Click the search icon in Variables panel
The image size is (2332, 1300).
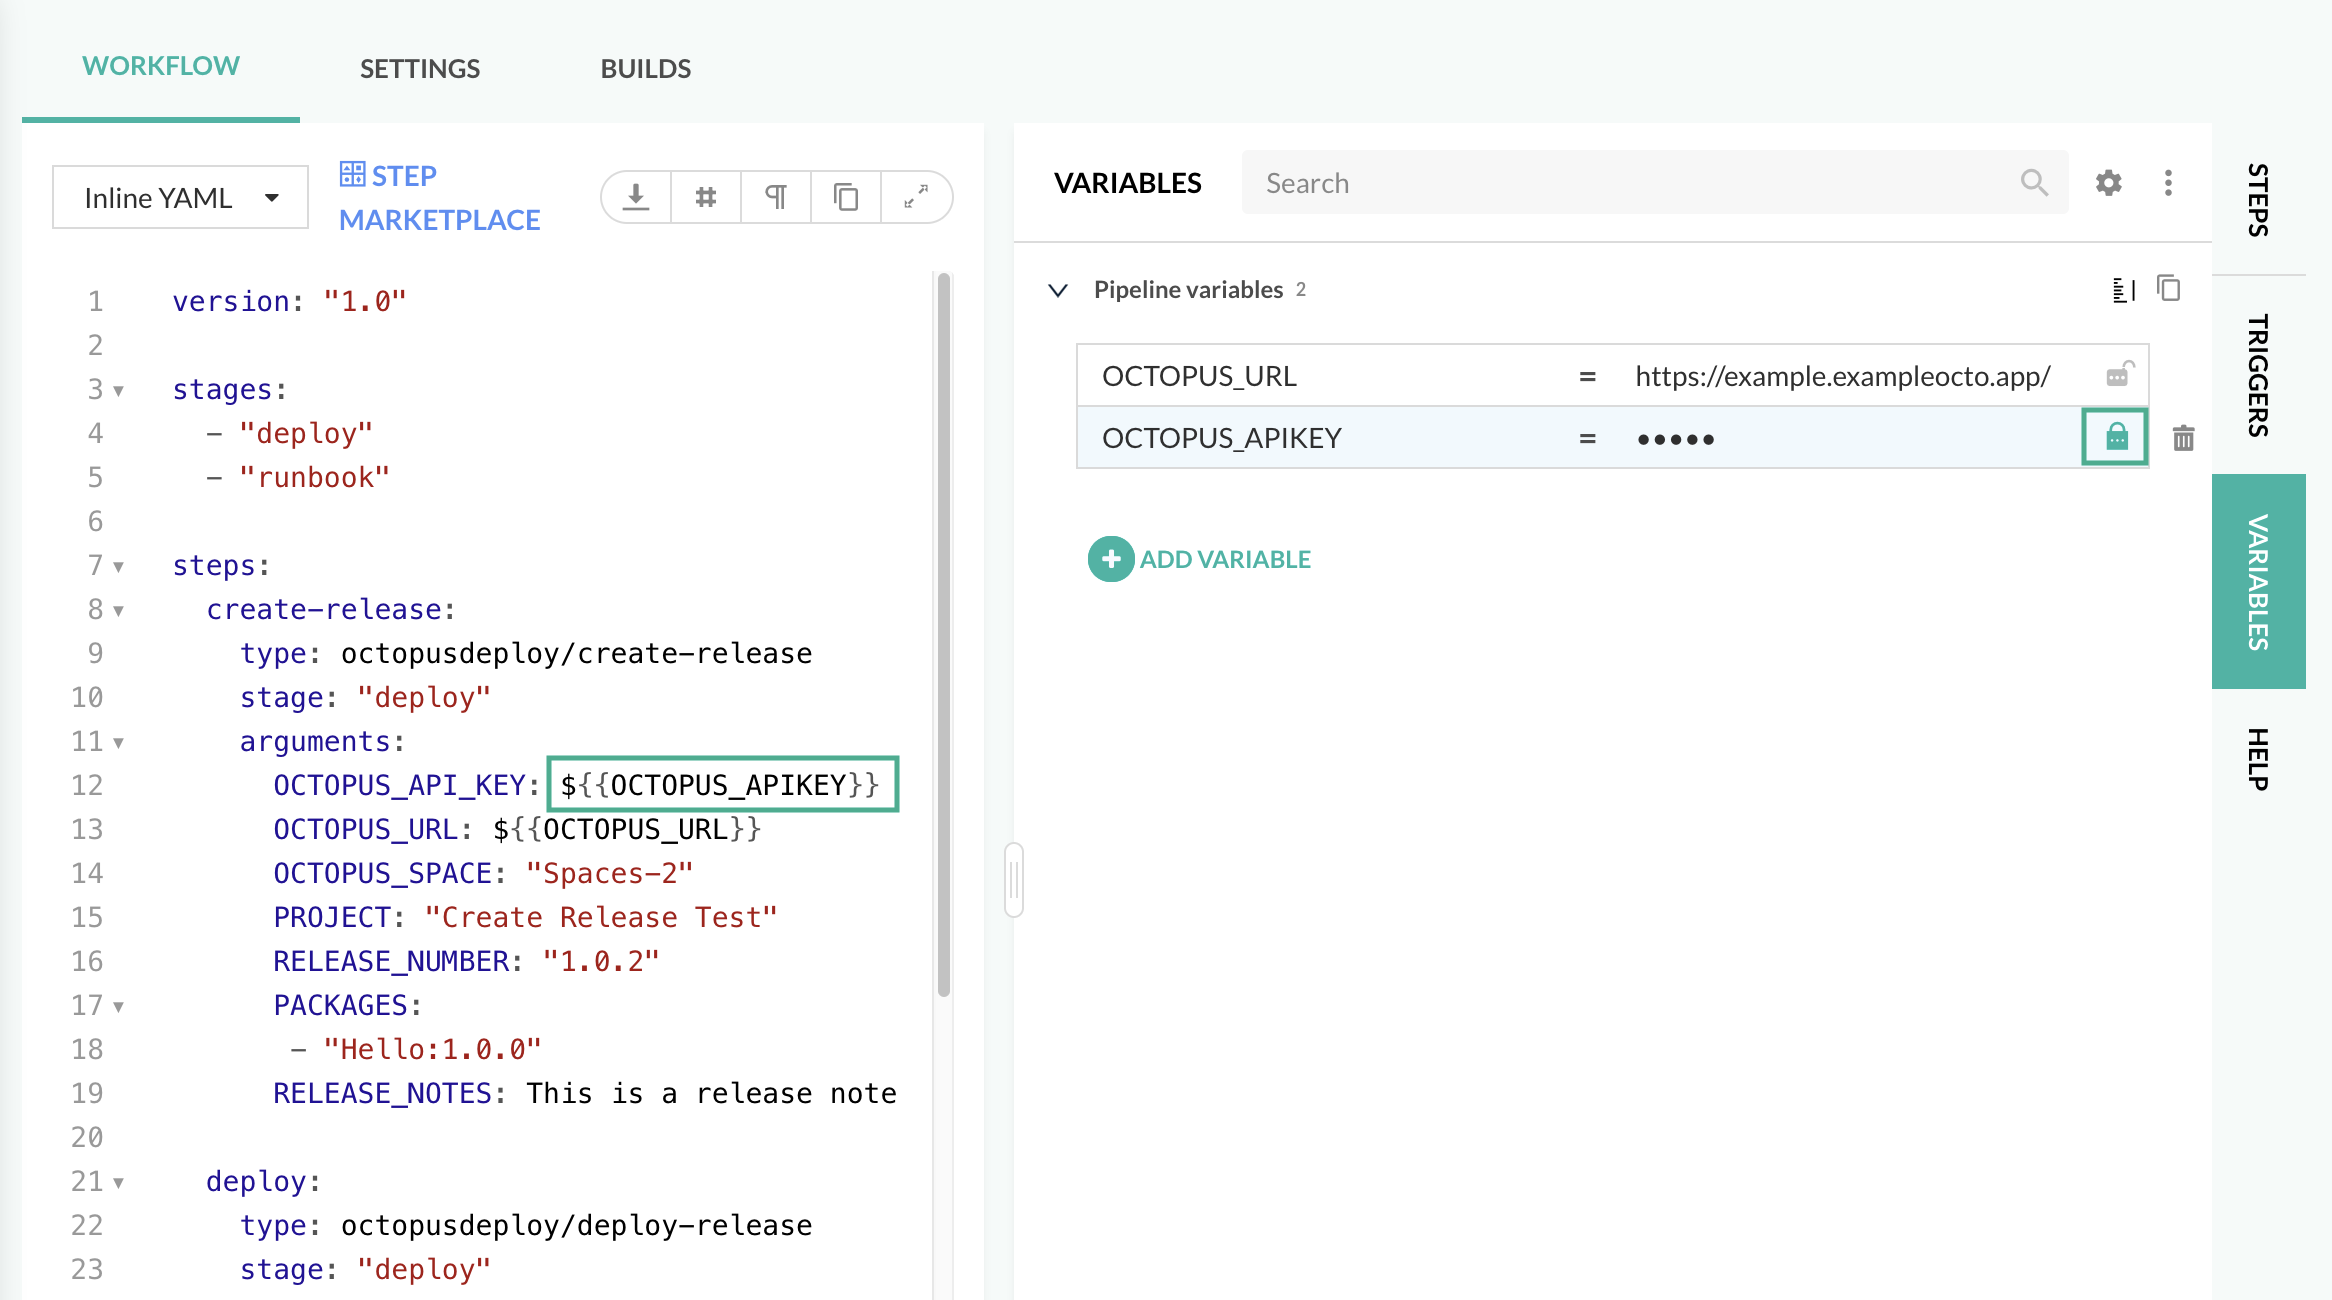pyautogui.click(x=2033, y=181)
